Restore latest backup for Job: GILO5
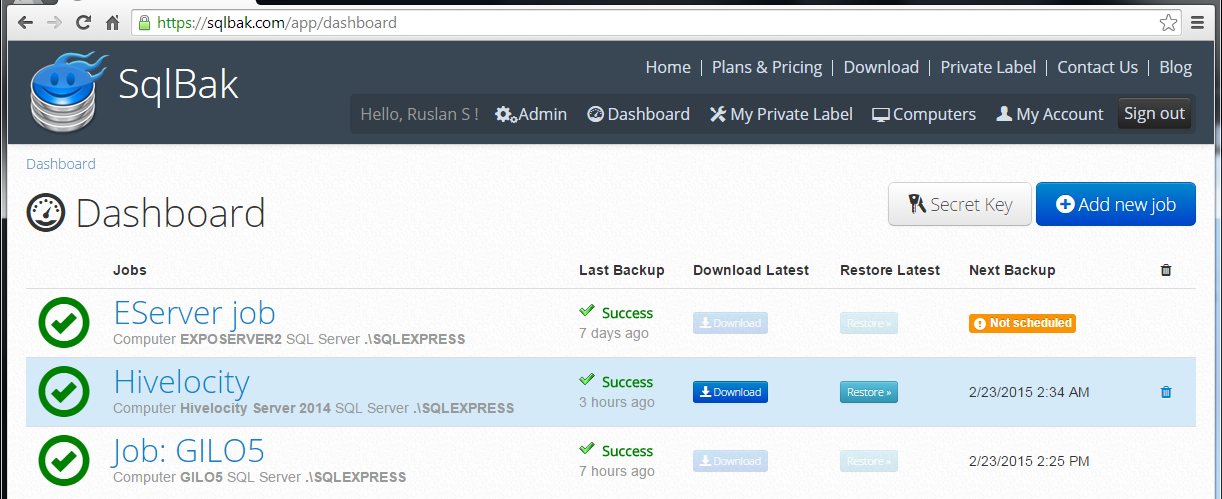The height and width of the screenshot is (499, 1222). pos(869,461)
